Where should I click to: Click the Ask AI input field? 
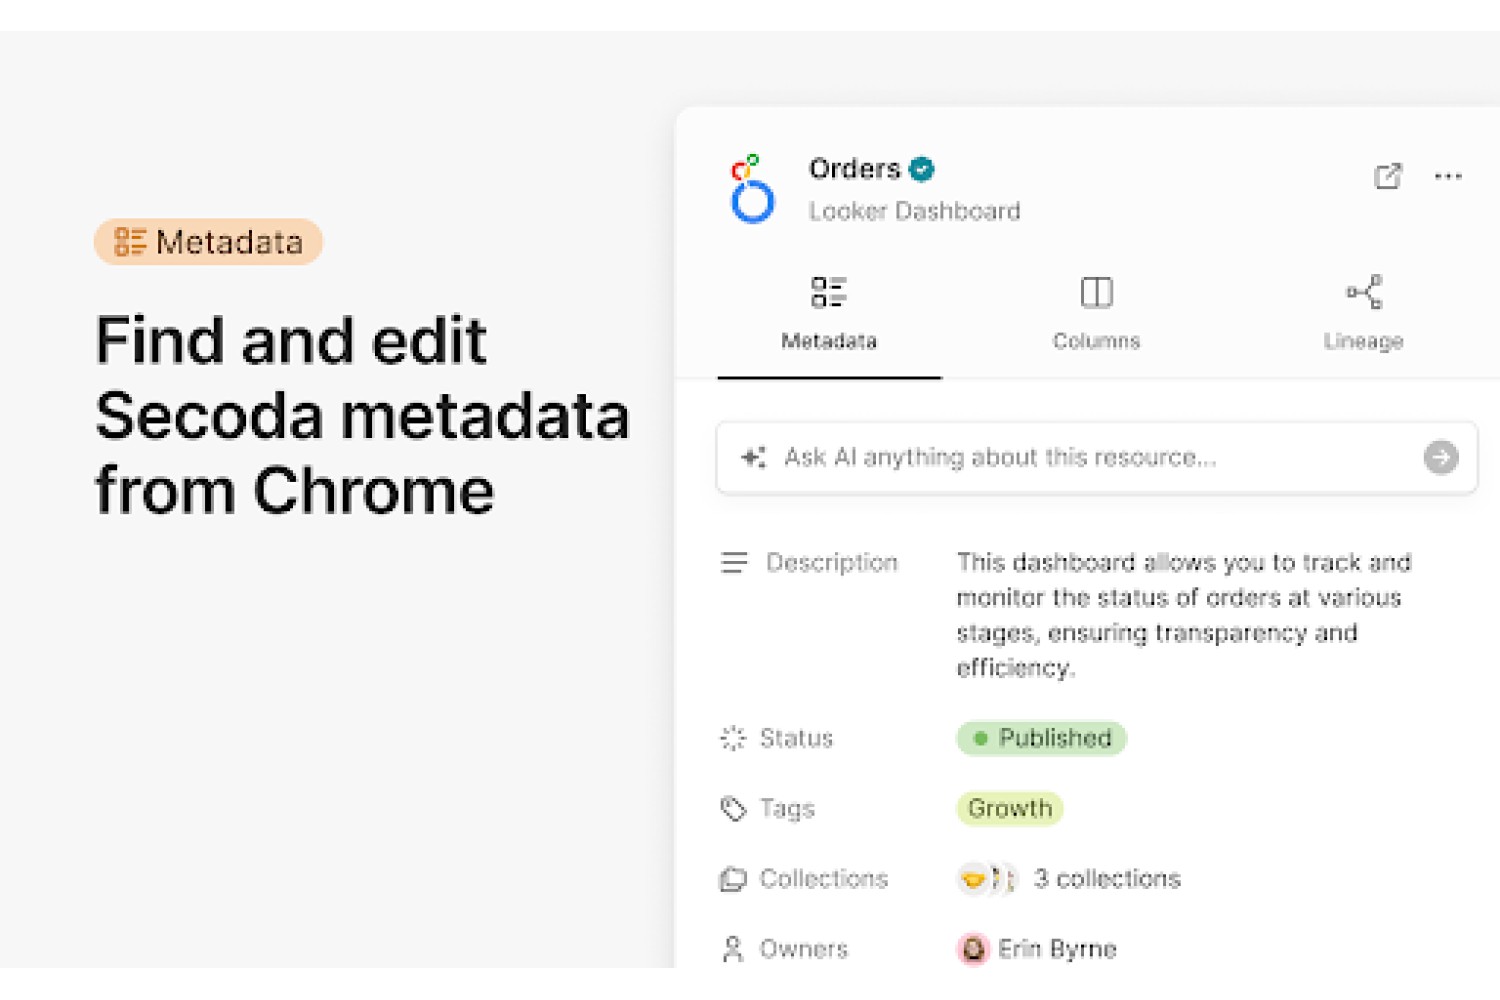click(1097, 458)
